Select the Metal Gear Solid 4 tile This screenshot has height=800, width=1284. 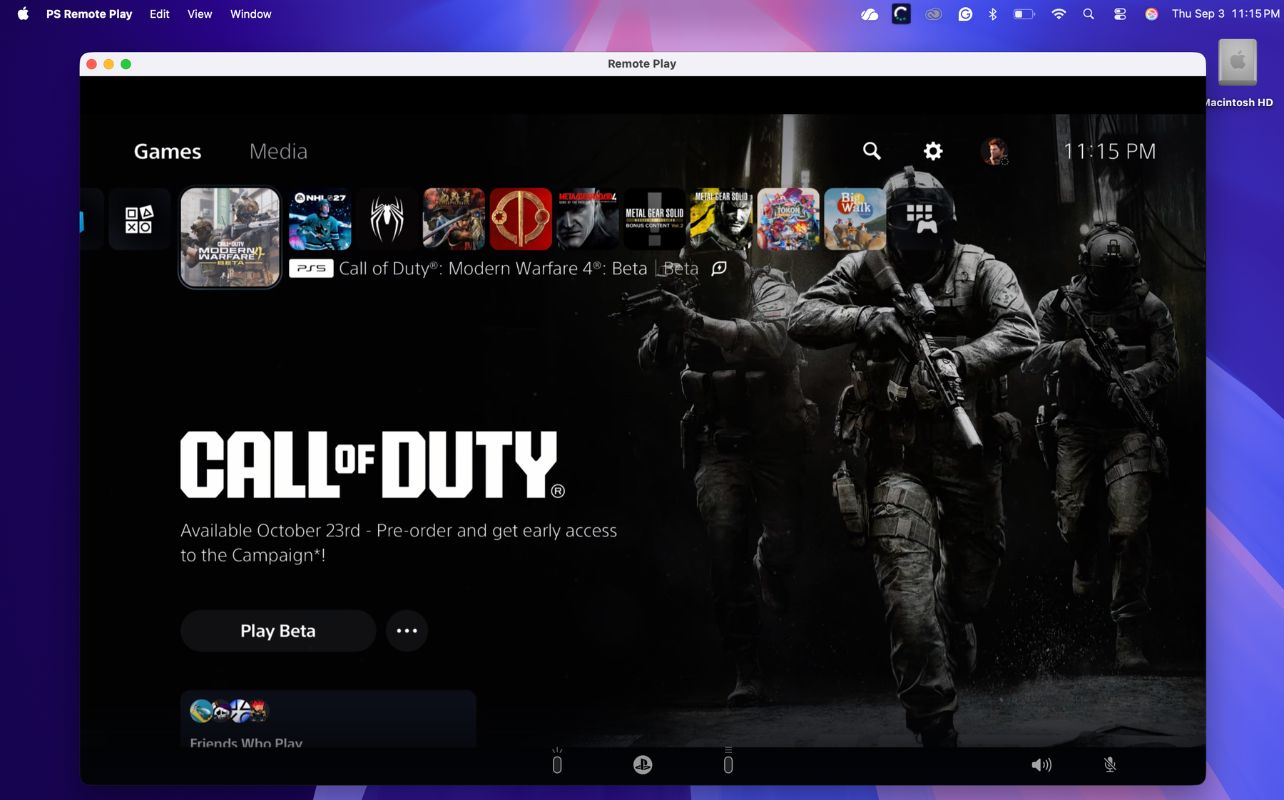click(x=588, y=219)
